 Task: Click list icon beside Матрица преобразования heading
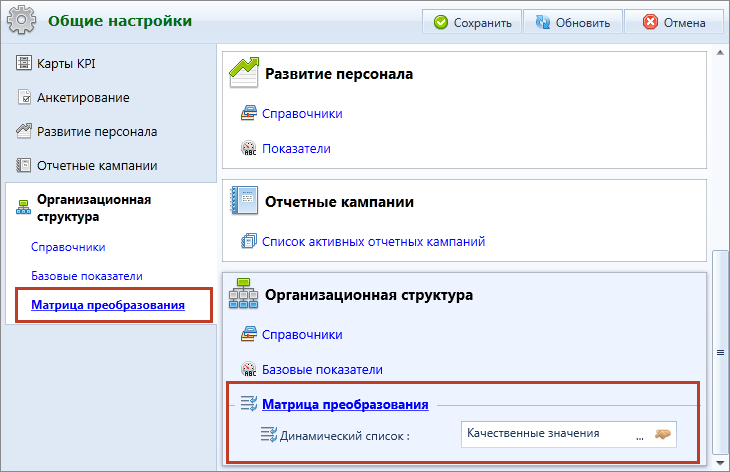coord(249,404)
